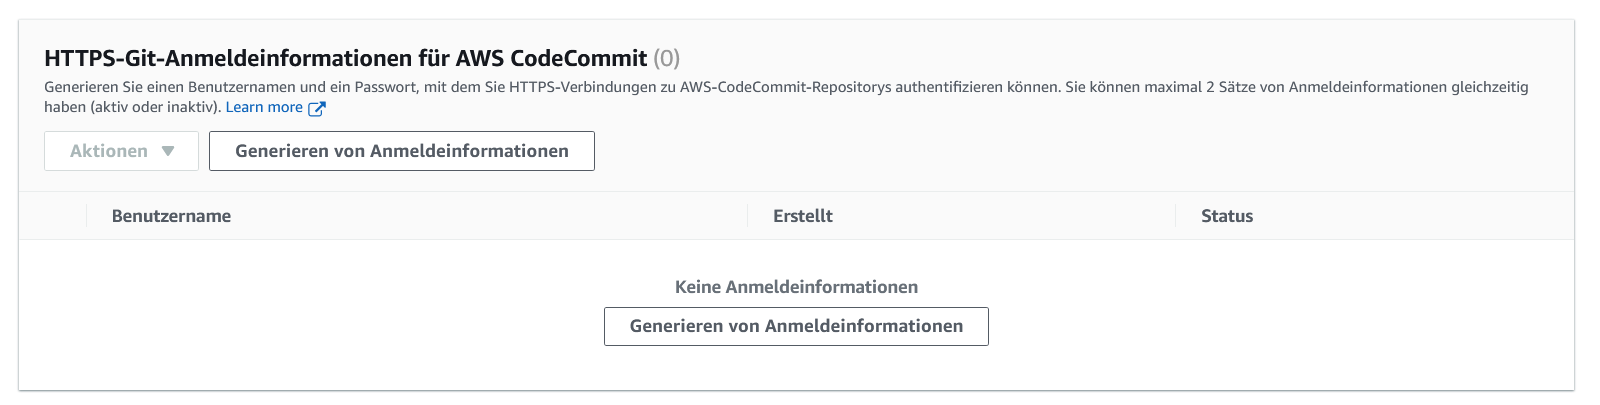Click the HTTPS-Git-Anmeldeinformationen für AWS CodeCommit heading

345,58
